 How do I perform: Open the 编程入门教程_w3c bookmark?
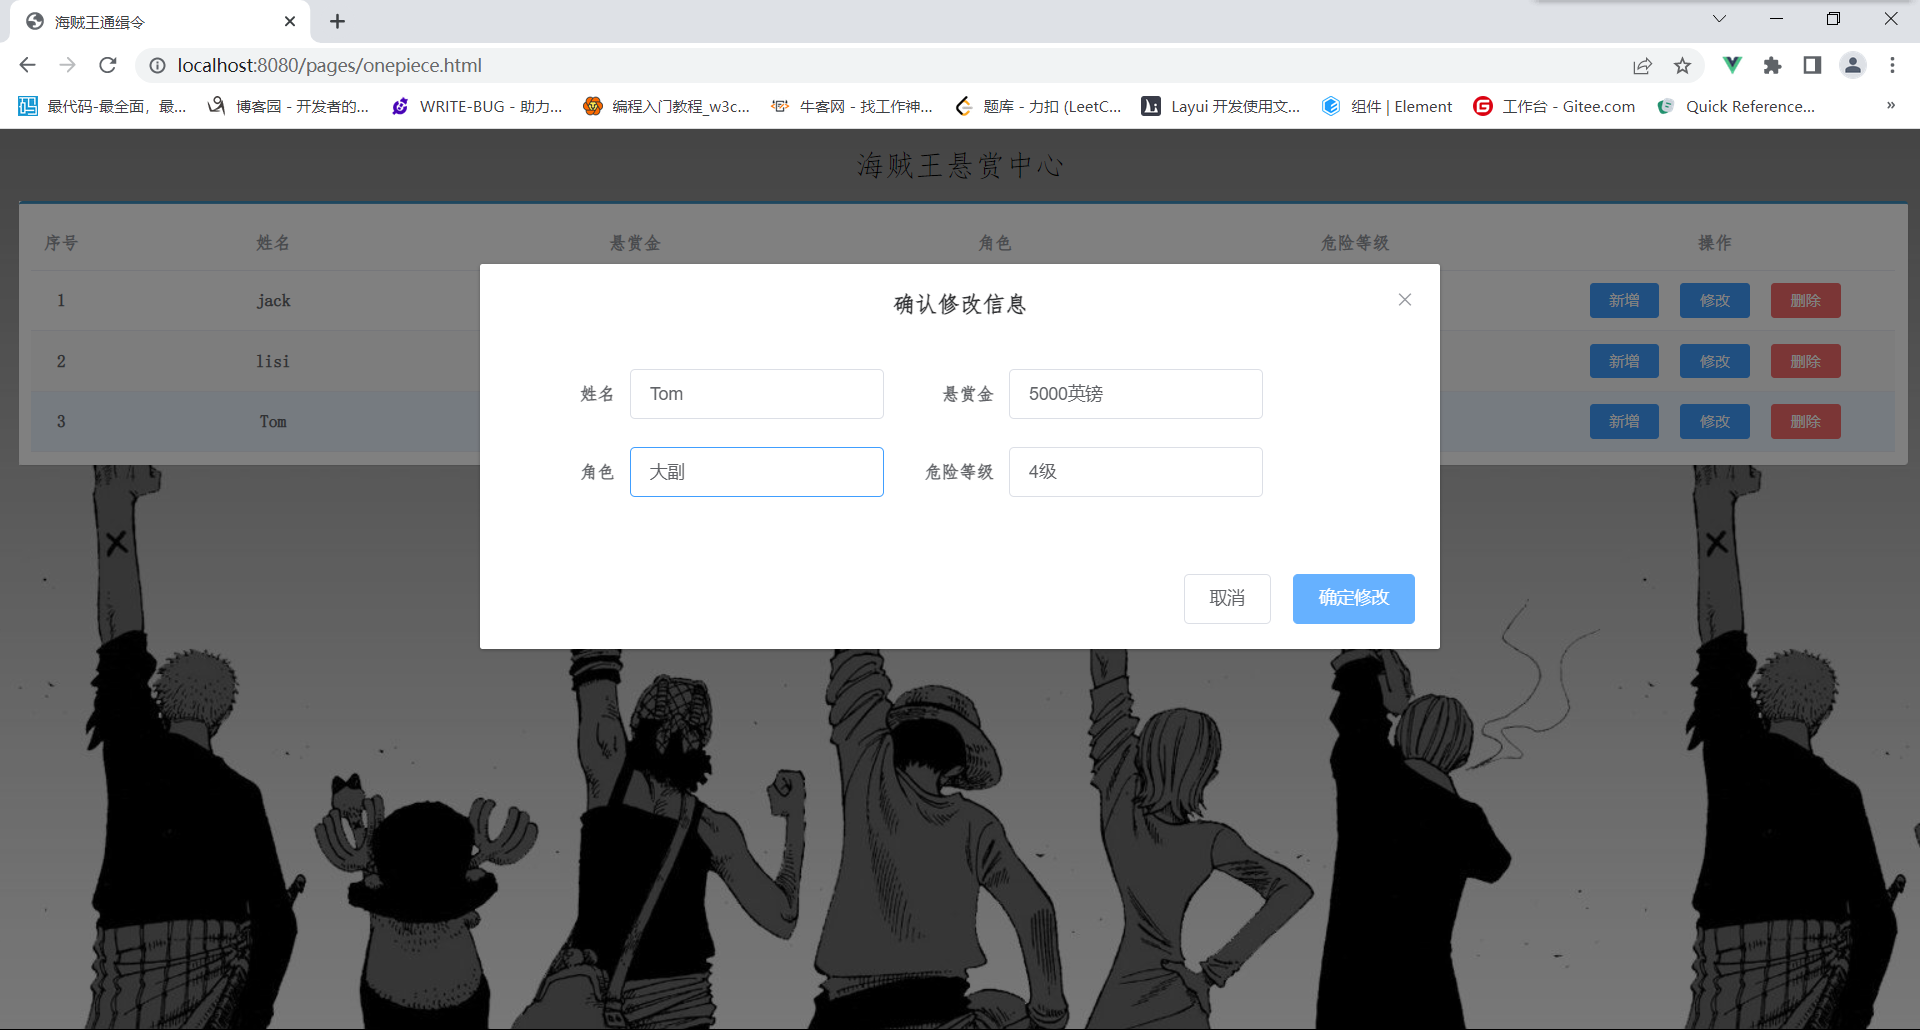point(666,106)
